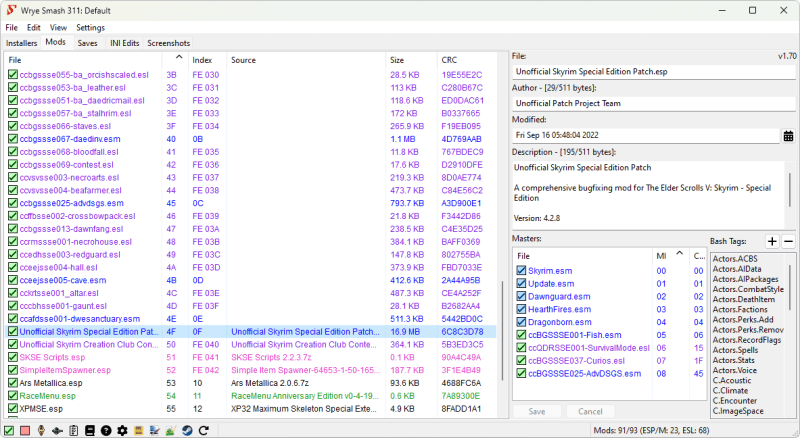The width and height of the screenshot is (800, 438).
Task: Uncheck Ars Metallica.esp in mod list
Action: (13, 383)
